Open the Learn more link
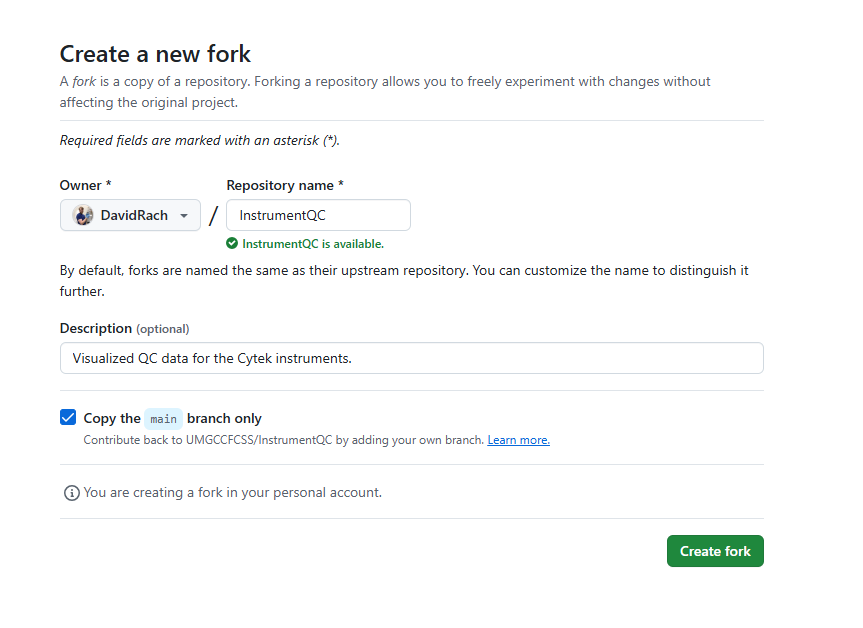Screen dimensions: 863x628 pos(518,440)
